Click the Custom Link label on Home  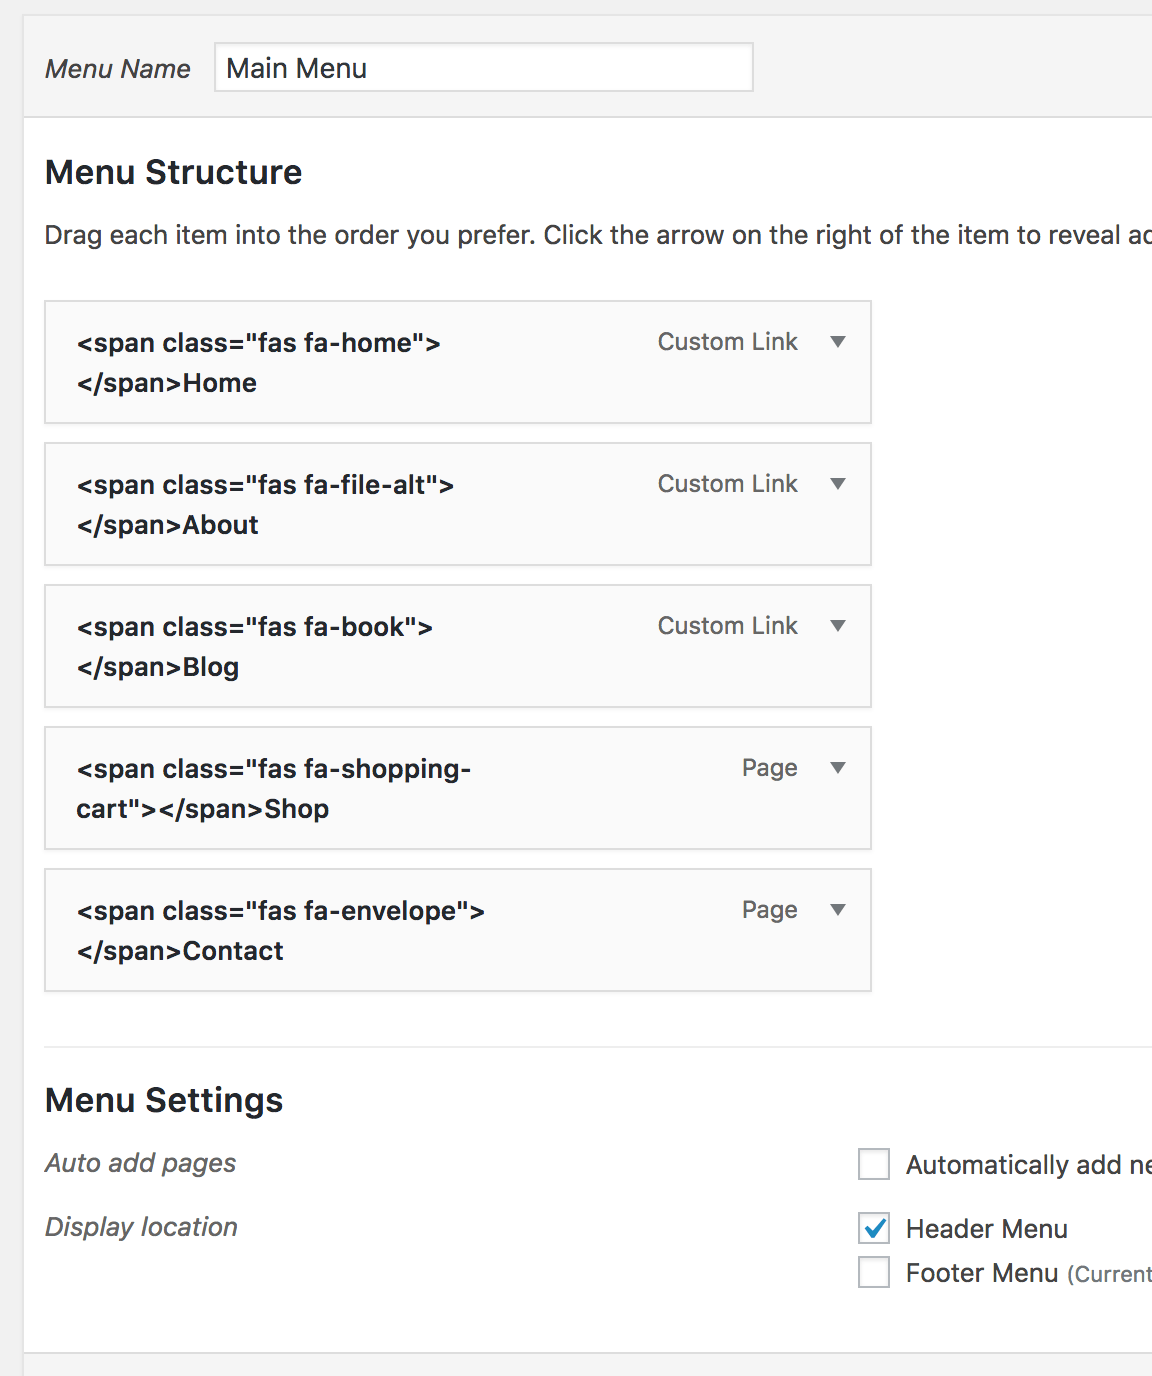(x=727, y=341)
